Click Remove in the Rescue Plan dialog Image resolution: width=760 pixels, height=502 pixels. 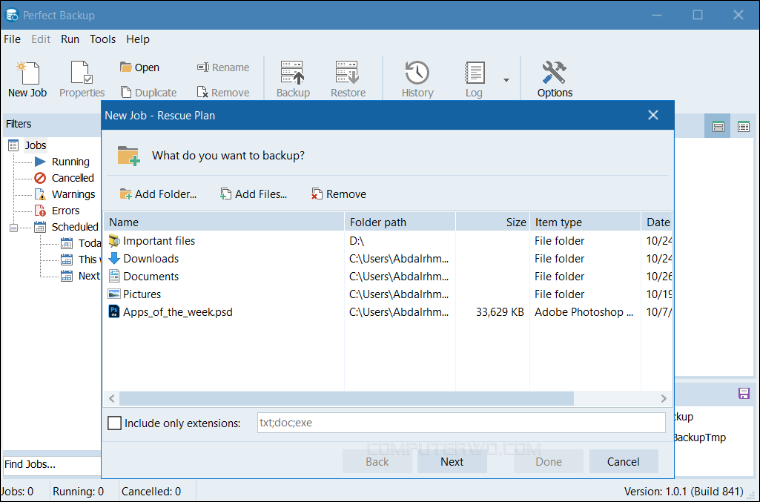pyautogui.click(x=338, y=194)
